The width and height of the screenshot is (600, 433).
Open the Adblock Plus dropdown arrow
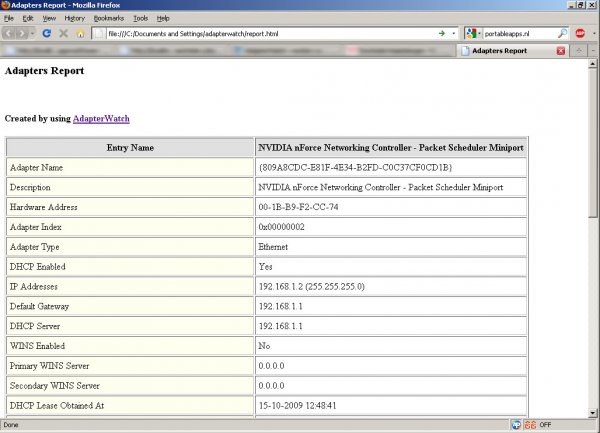click(594, 34)
